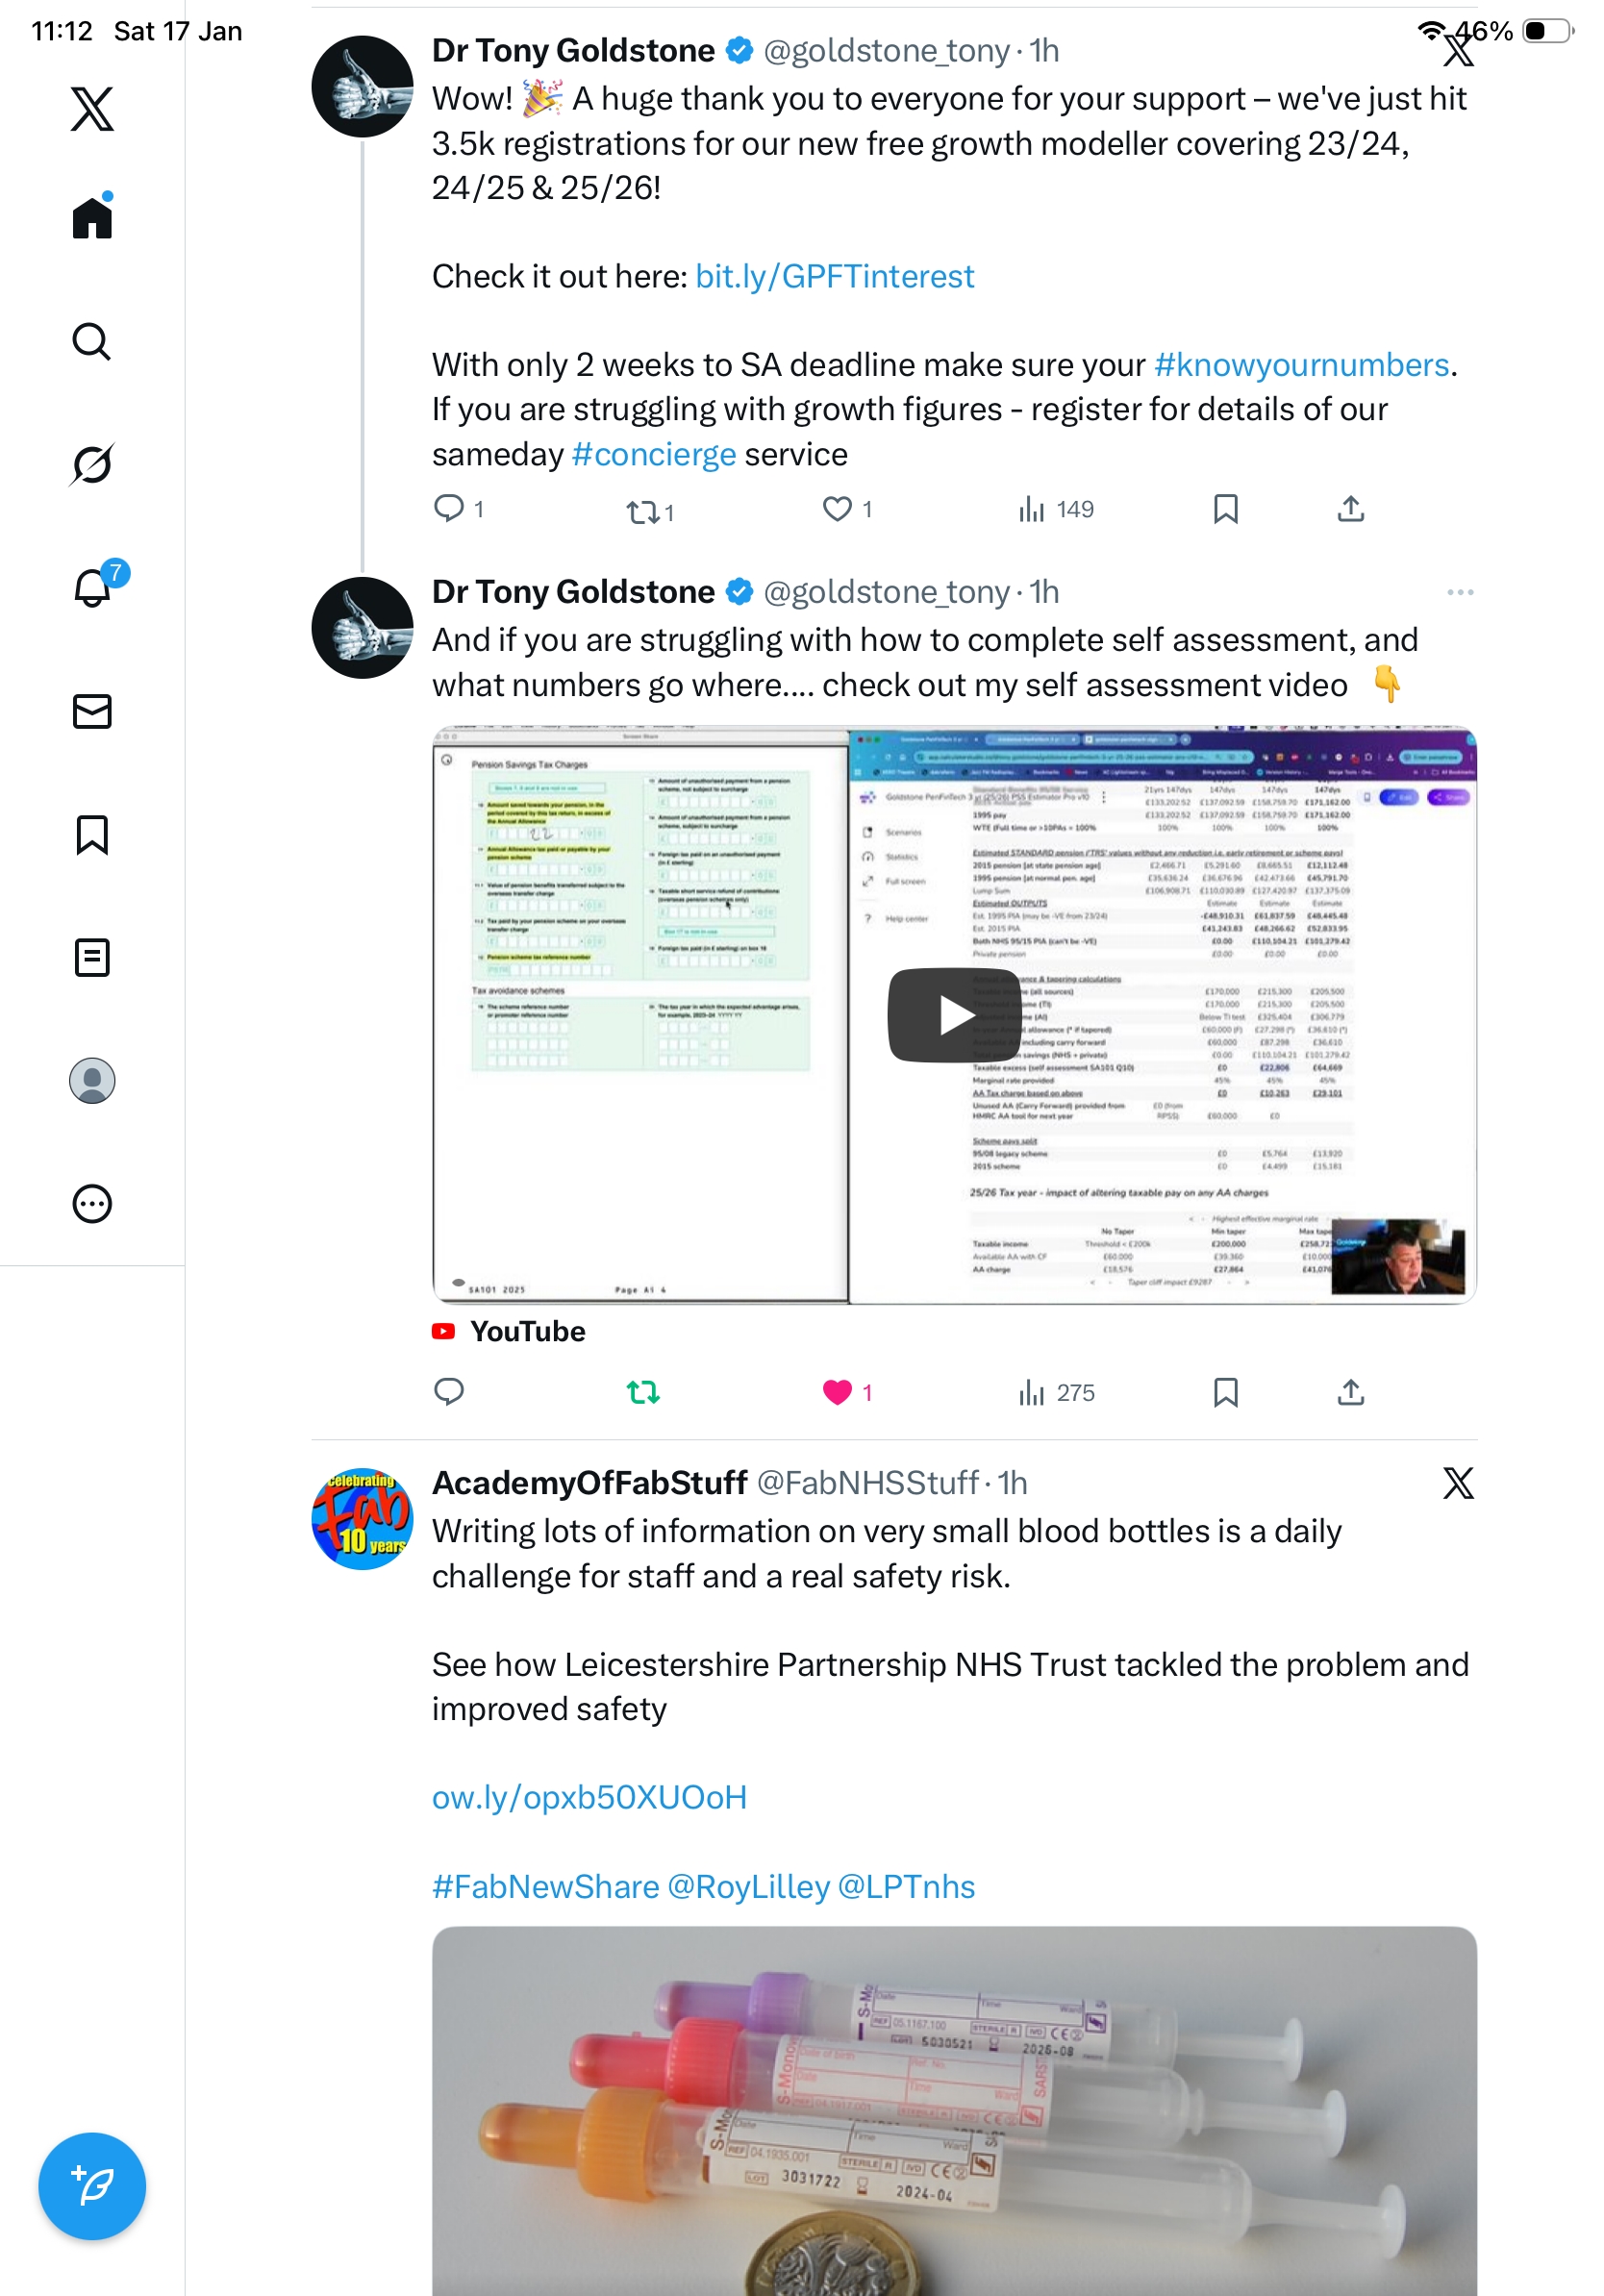
Task: Open the Grok icon in the sidebar
Action: click(x=92, y=464)
